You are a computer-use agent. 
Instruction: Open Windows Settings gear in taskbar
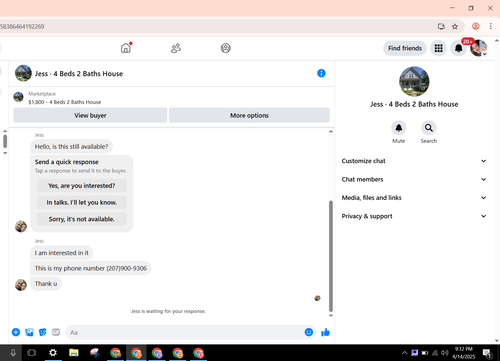pos(53,353)
